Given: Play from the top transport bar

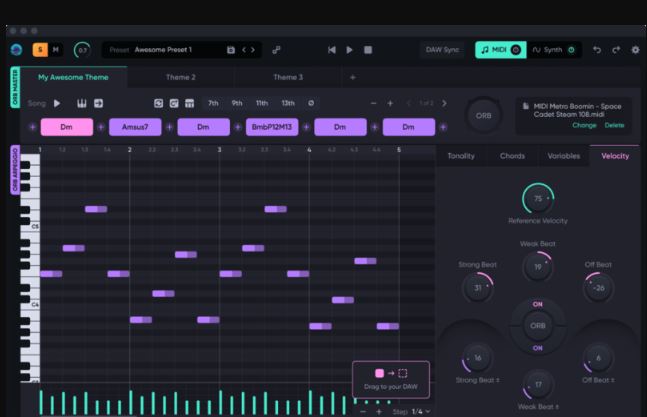Looking at the screenshot, I should click(349, 50).
